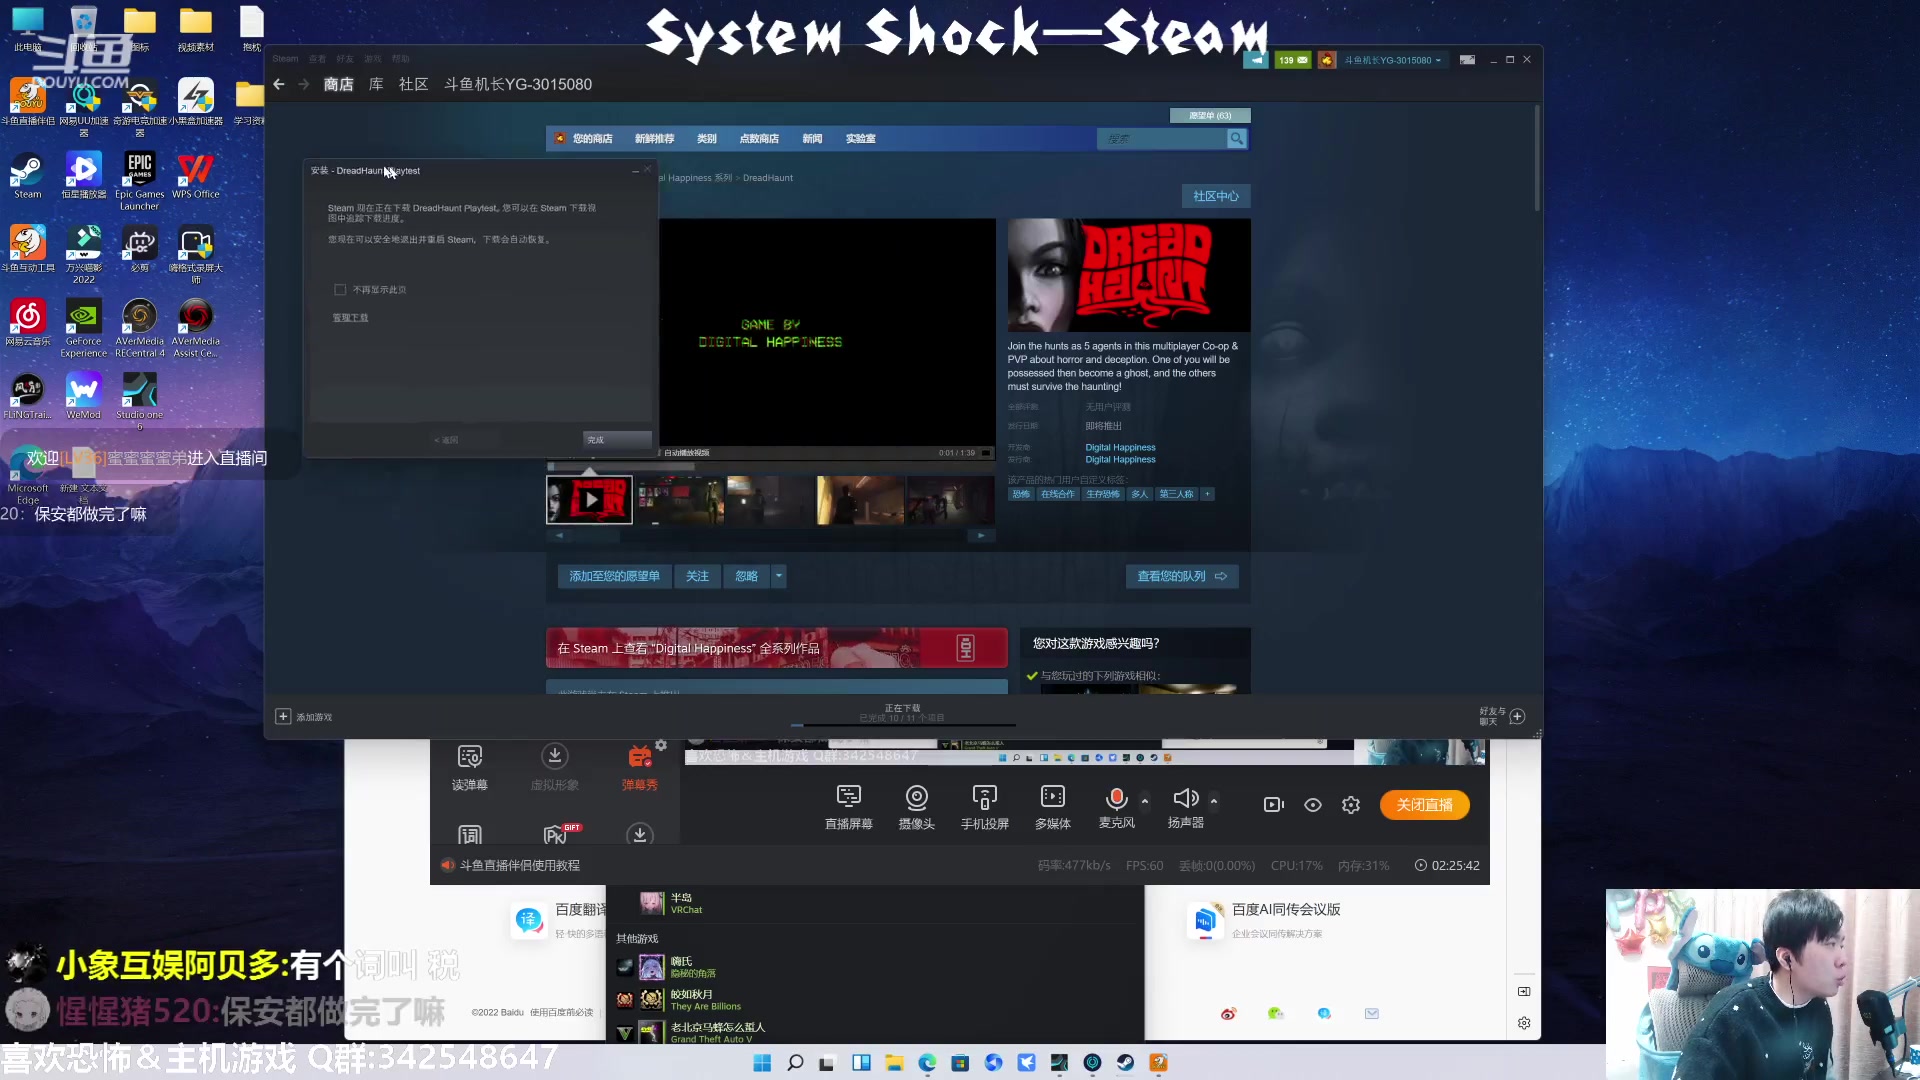Click the Windows Start button in taskbar
The image size is (1920, 1080).
[762, 1062]
